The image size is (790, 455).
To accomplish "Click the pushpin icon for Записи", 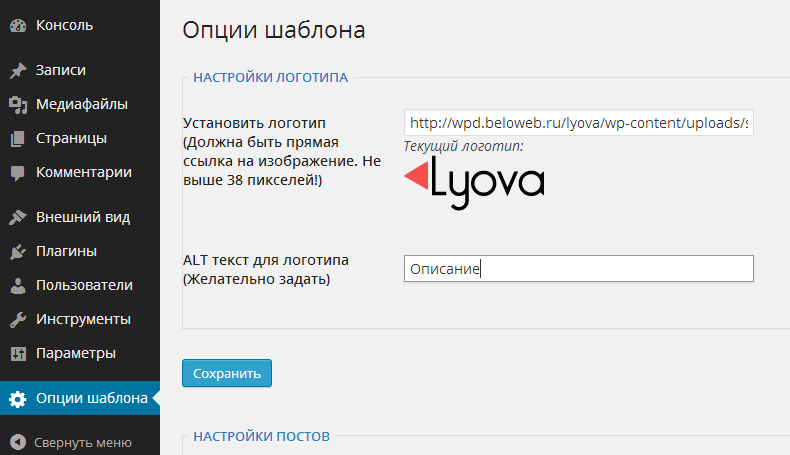I will (x=17, y=71).
